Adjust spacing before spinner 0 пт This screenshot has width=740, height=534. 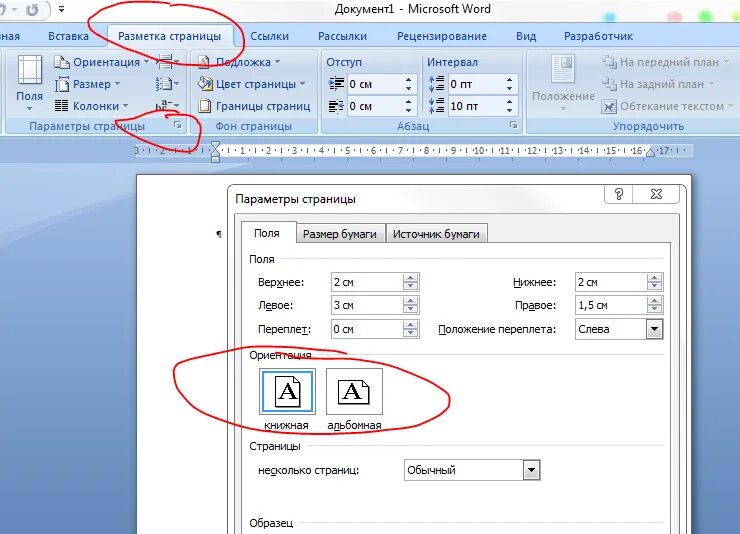click(509, 84)
